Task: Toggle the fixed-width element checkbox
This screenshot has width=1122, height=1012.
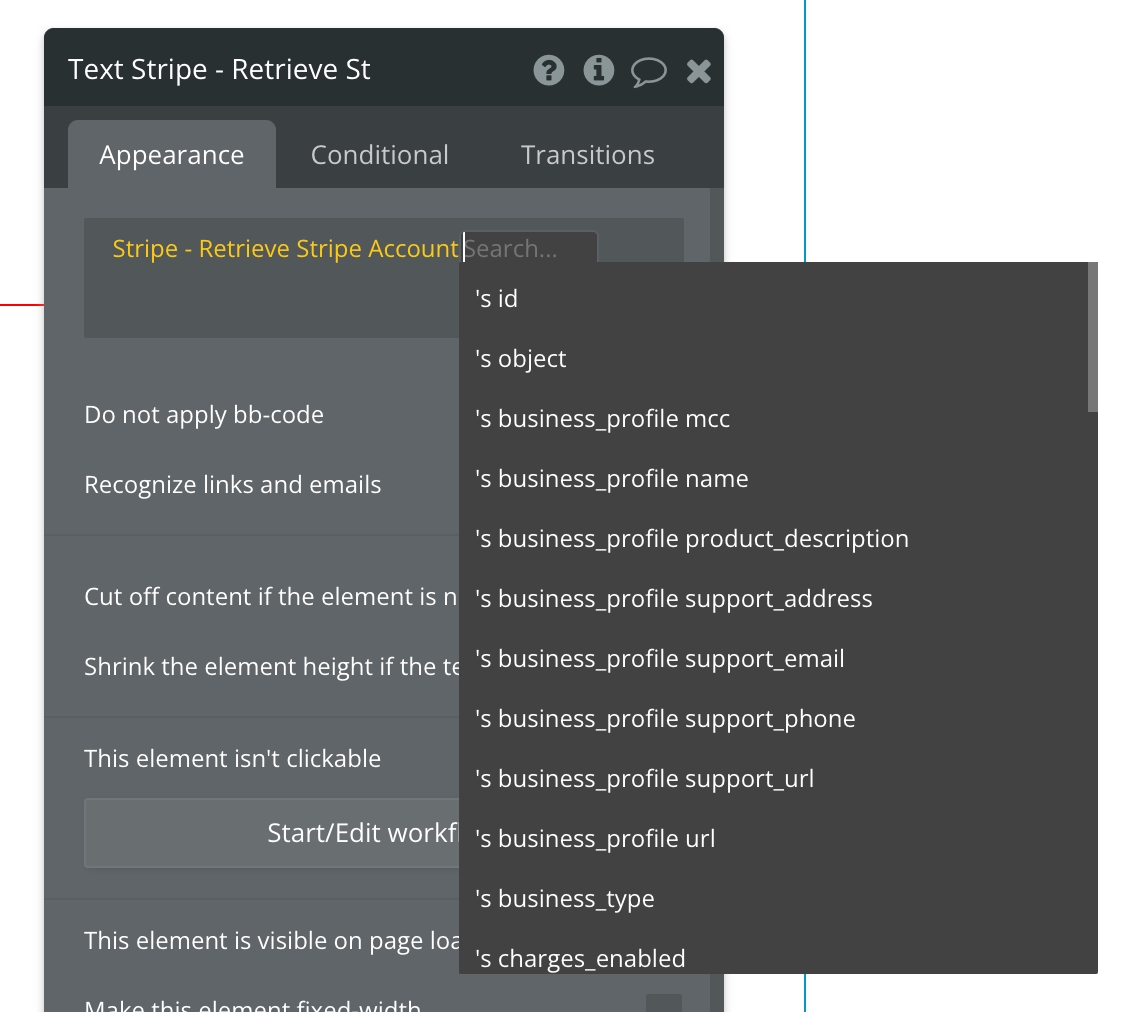Action: (663, 1003)
